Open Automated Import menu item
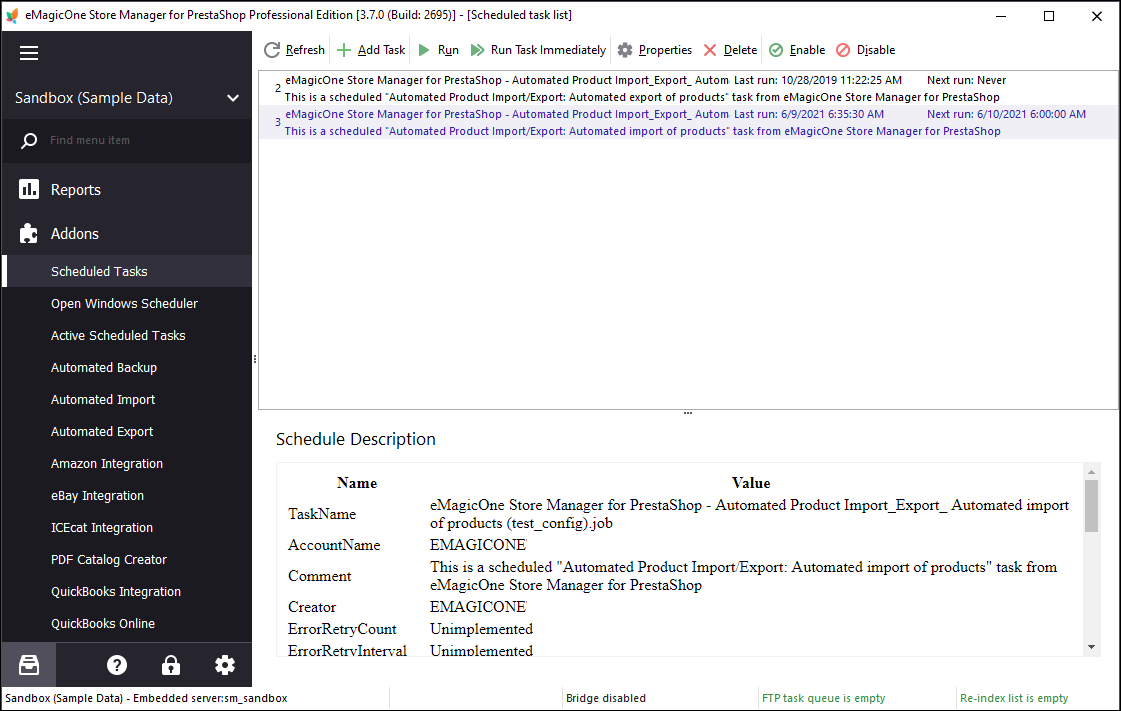1121x711 pixels. click(127, 400)
